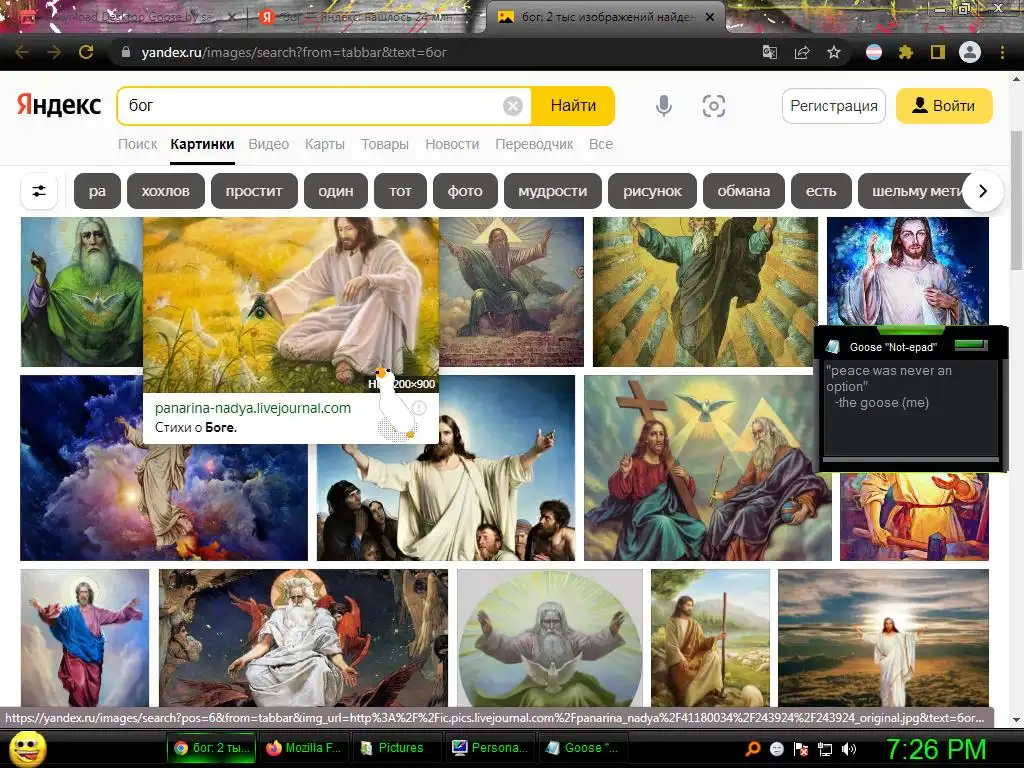Open the Persona... taskbar button

pos(490,748)
